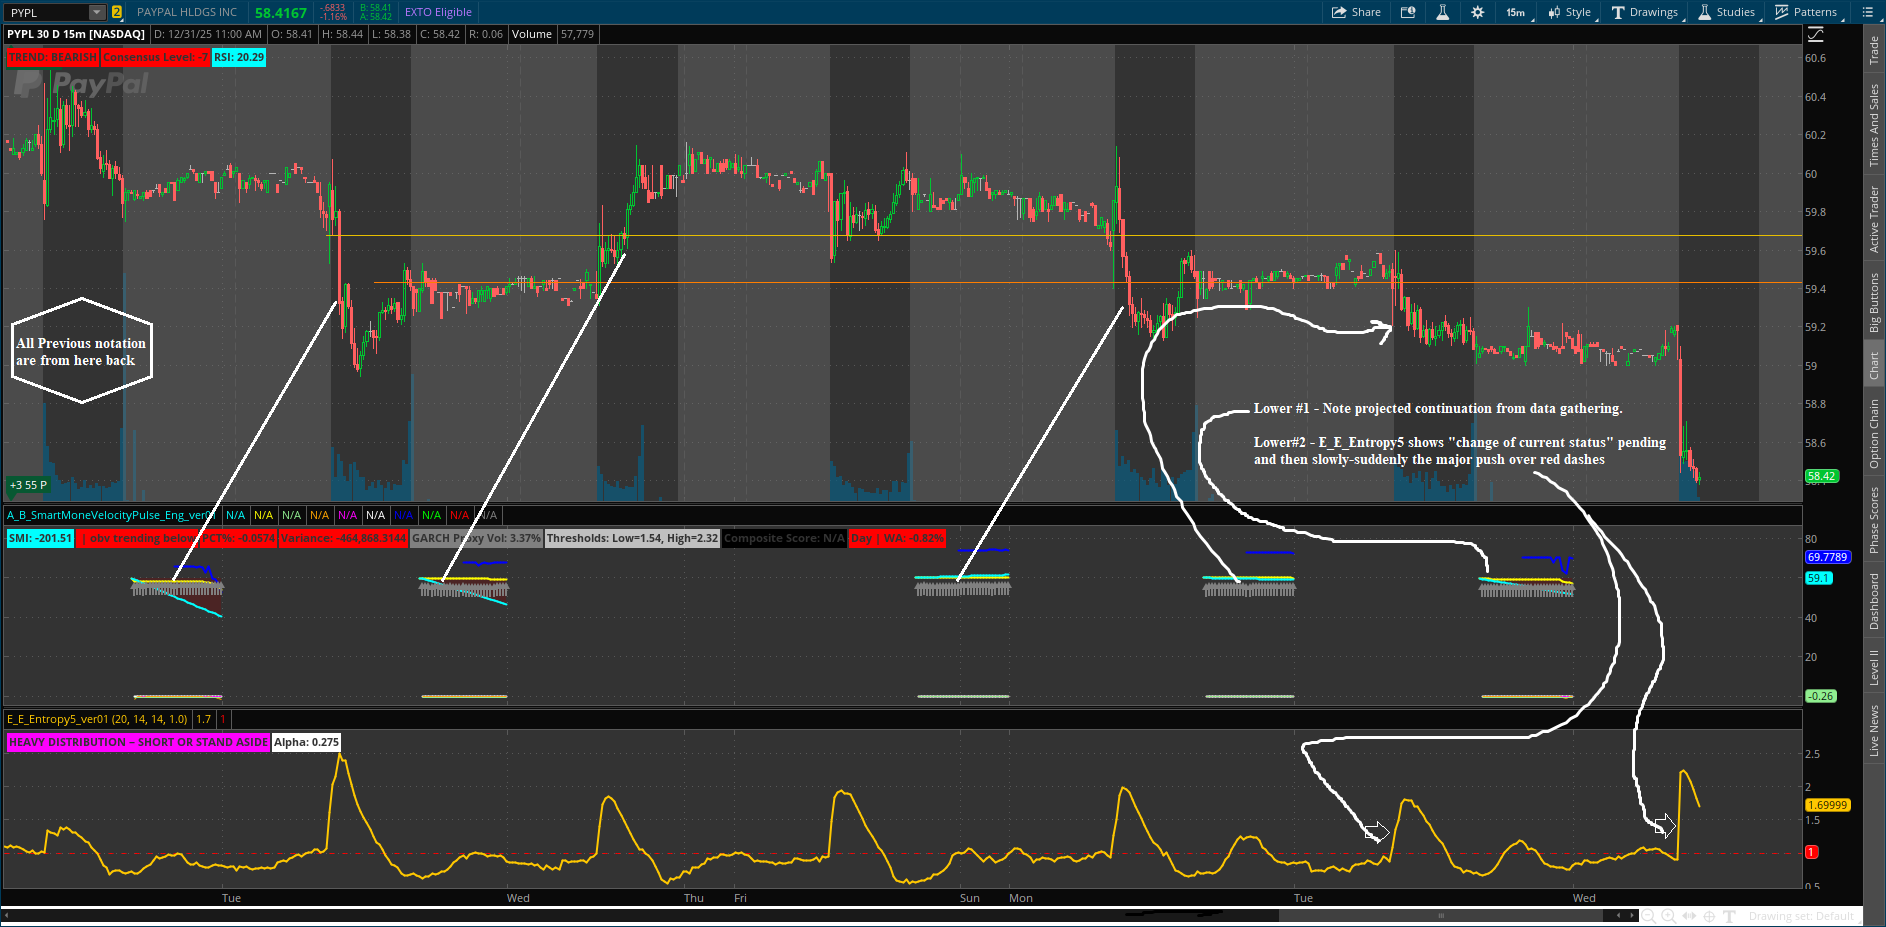
Task: Switch to the Option Chain sidebar tab
Action: [1874, 433]
